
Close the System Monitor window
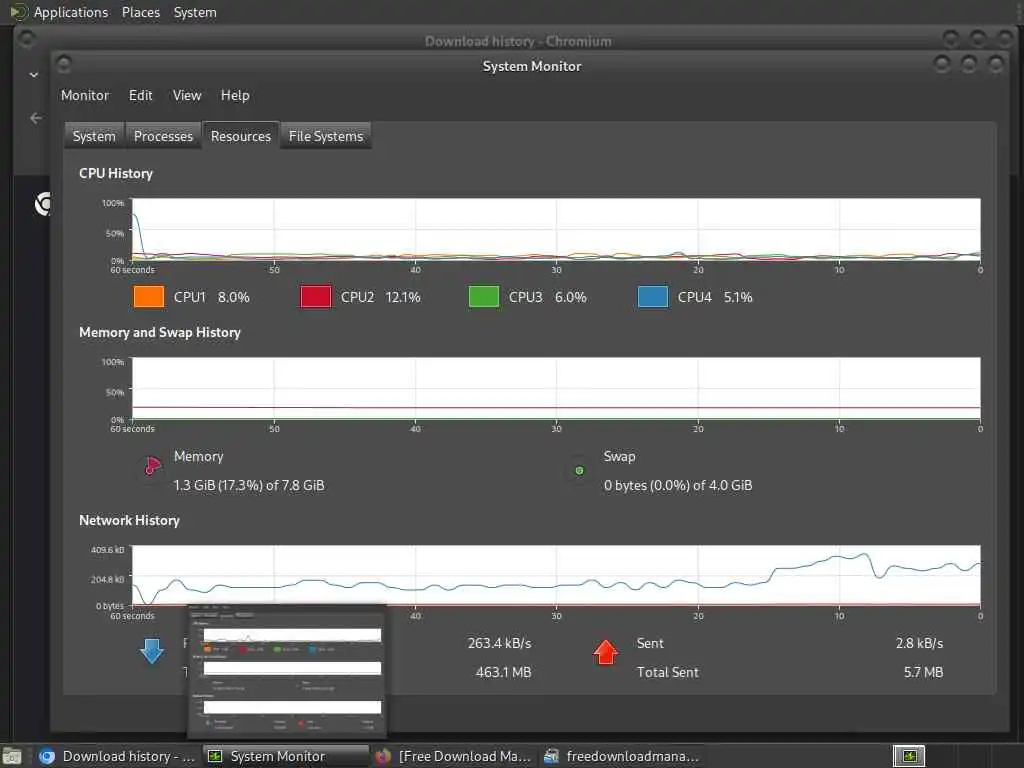pos(996,64)
